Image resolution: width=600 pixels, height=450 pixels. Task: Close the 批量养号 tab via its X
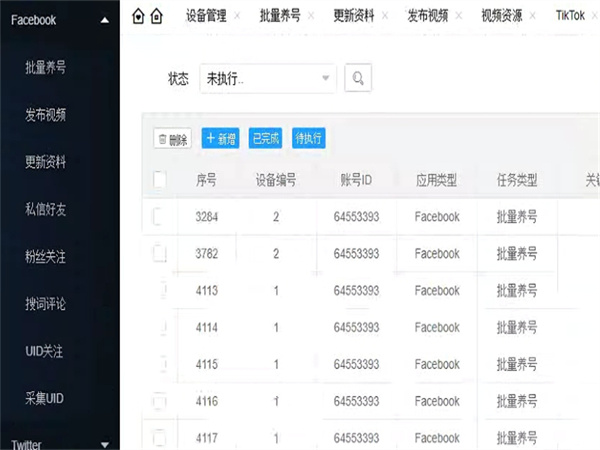[311, 17]
